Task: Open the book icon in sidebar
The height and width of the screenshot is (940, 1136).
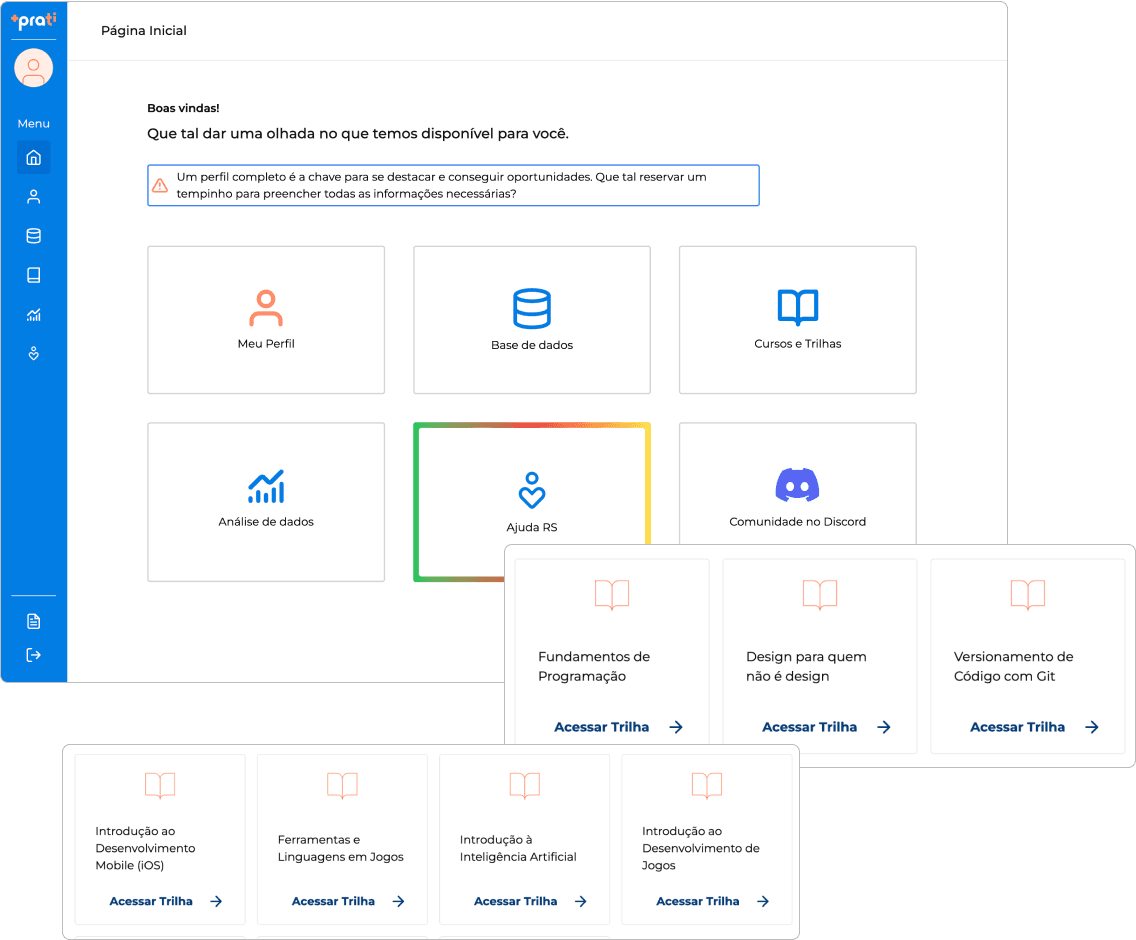Action: (33, 275)
